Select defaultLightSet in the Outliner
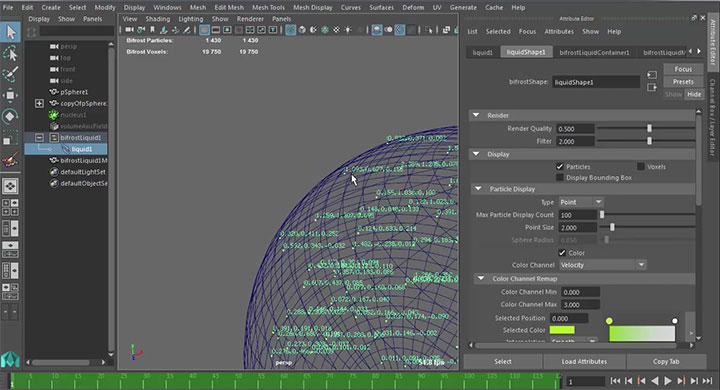This screenshot has width=720, height=390. [83, 172]
